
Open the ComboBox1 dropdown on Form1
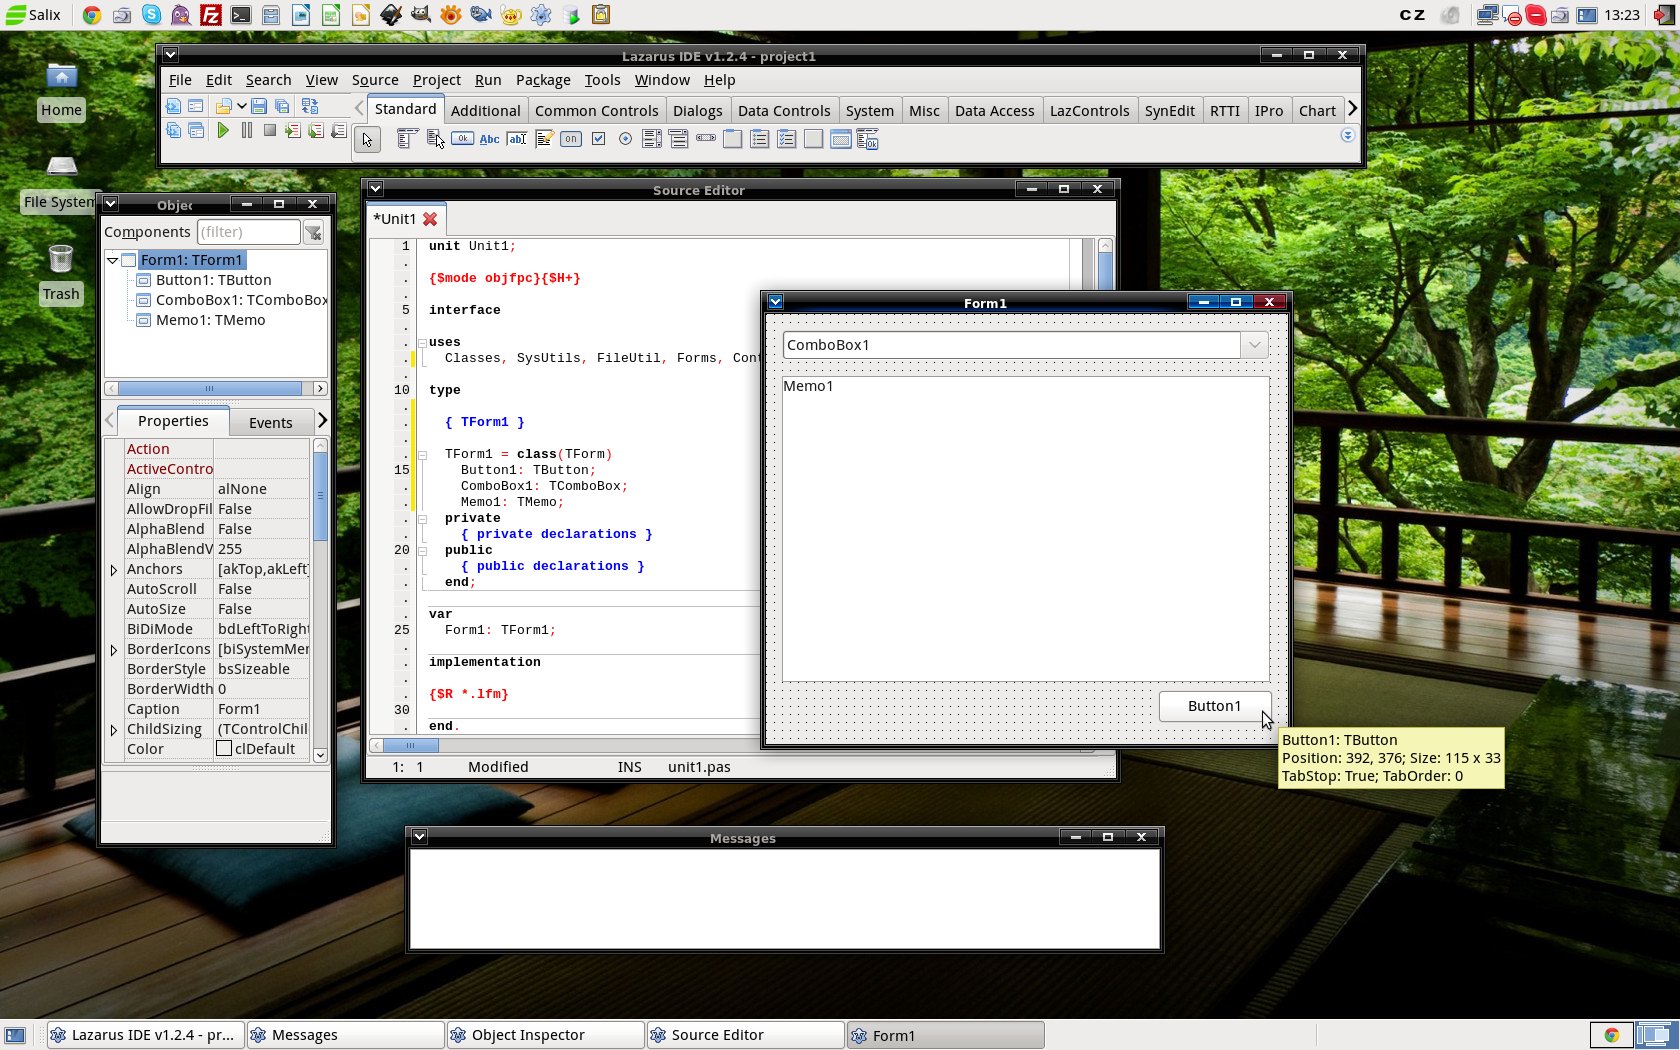point(1254,345)
